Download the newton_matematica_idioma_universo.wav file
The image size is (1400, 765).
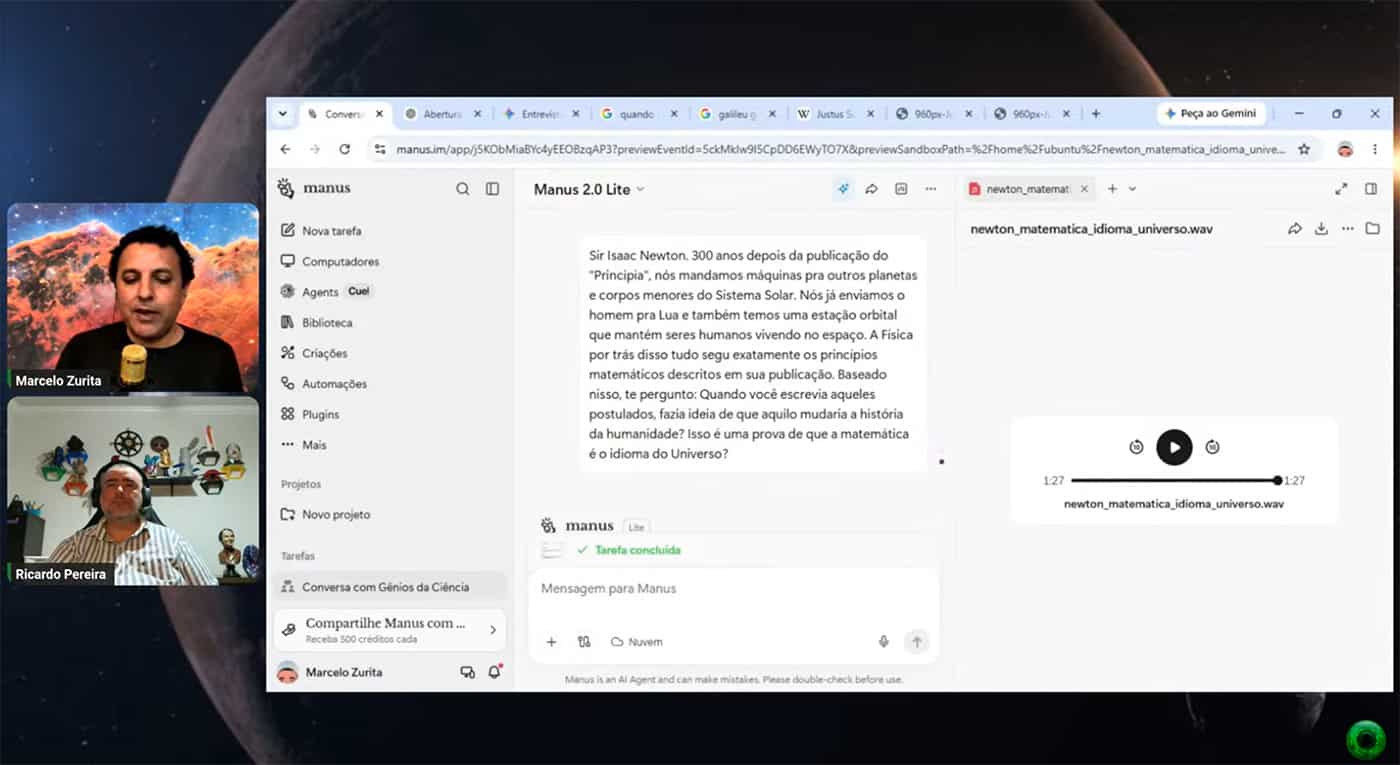click(x=1321, y=229)
